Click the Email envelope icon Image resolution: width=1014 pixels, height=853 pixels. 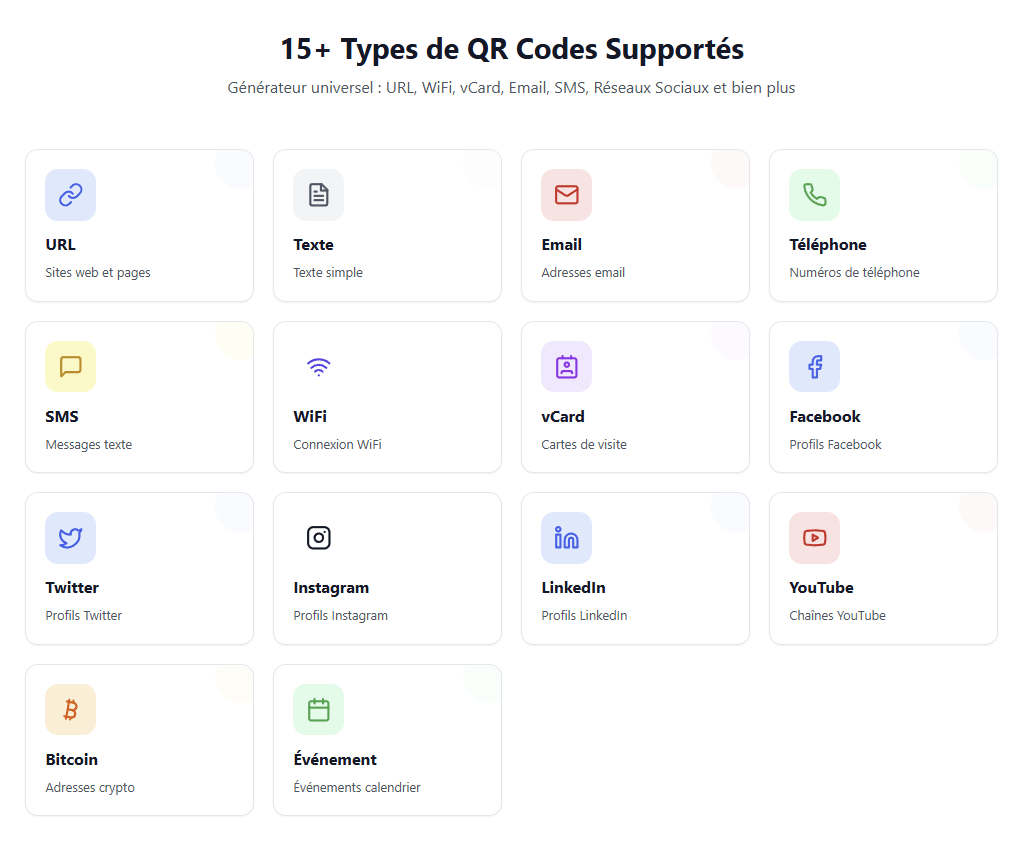point(566,195)
